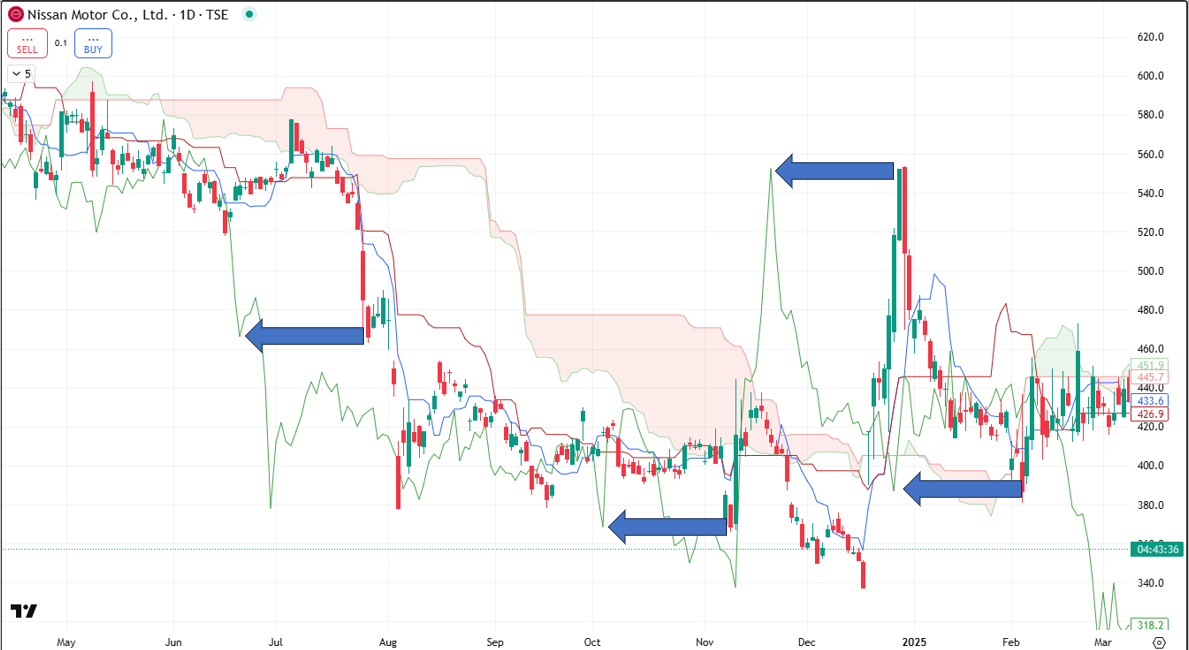Click the May label on time axis
Screen dimensions: 1189x650
67,642
